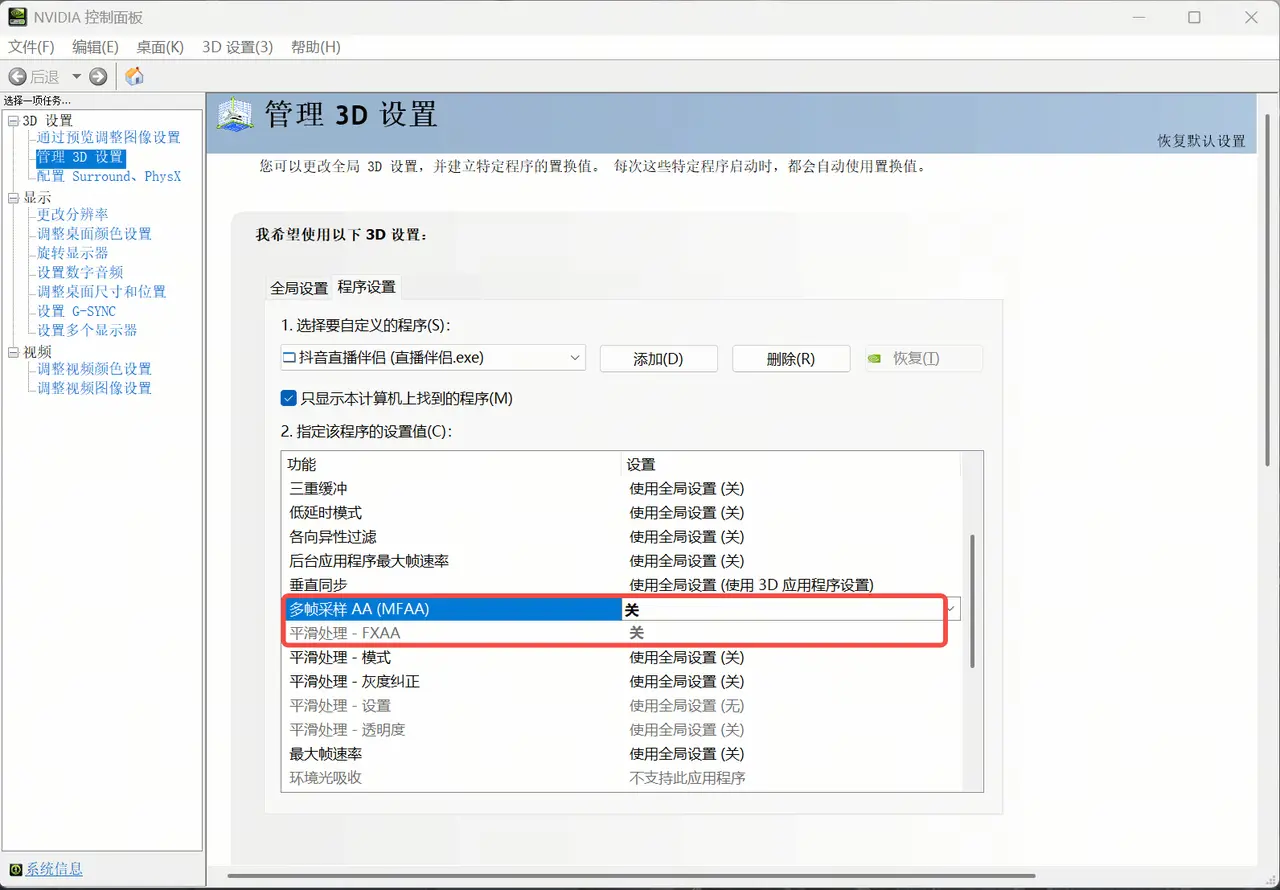Click the 管理 3D 设置 header icon

tap(235, 113)
